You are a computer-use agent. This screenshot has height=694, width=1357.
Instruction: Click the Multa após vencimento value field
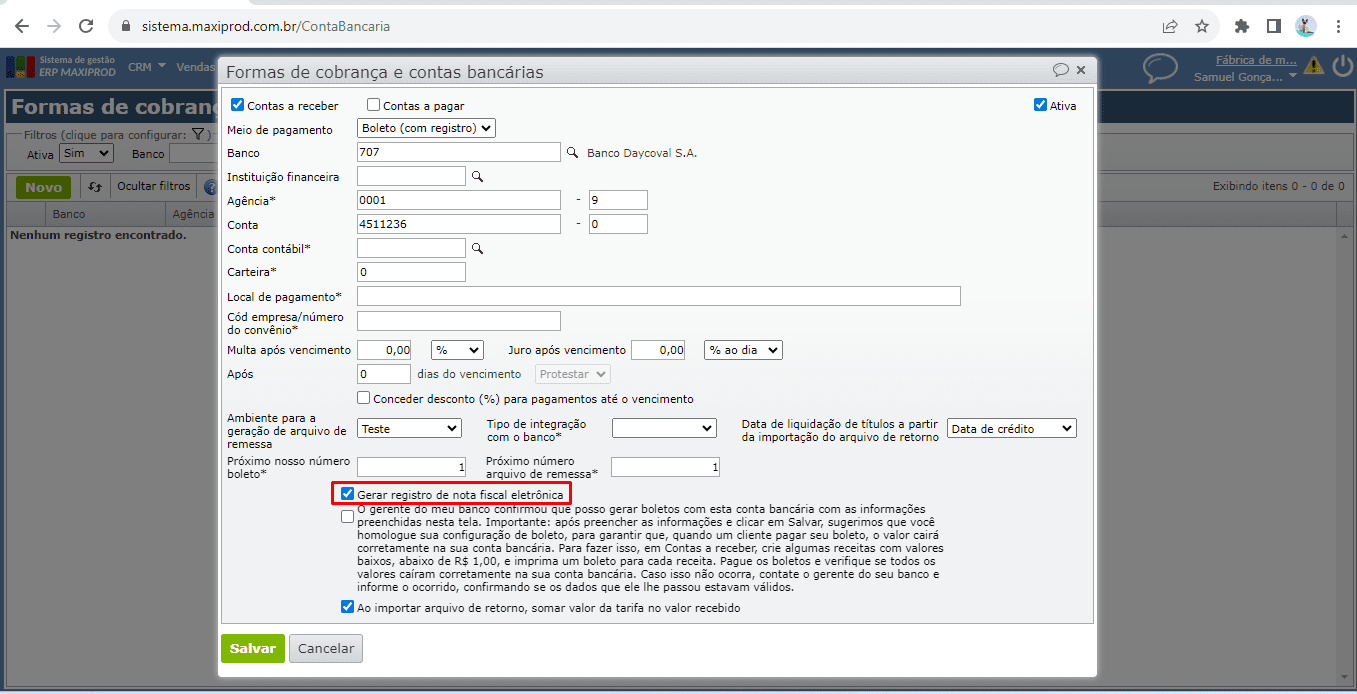point(384,350)
